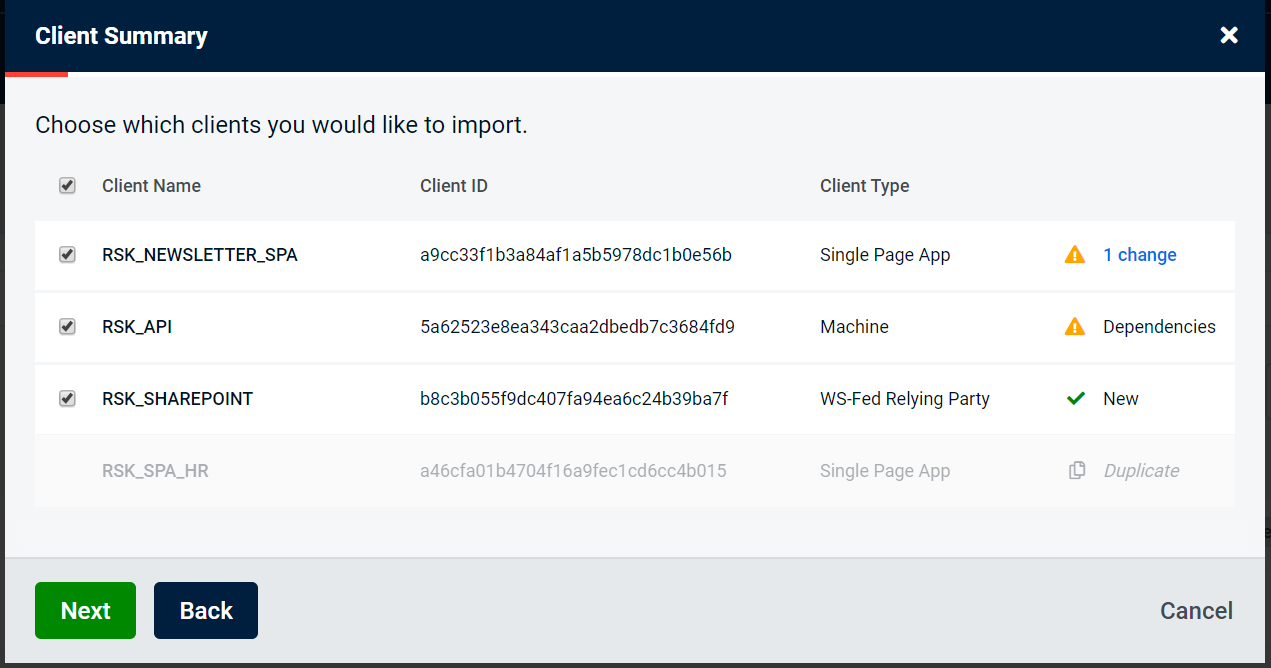Click the warning icon beside 1 change
The image size is (1271, 668).
point(1075,255)
